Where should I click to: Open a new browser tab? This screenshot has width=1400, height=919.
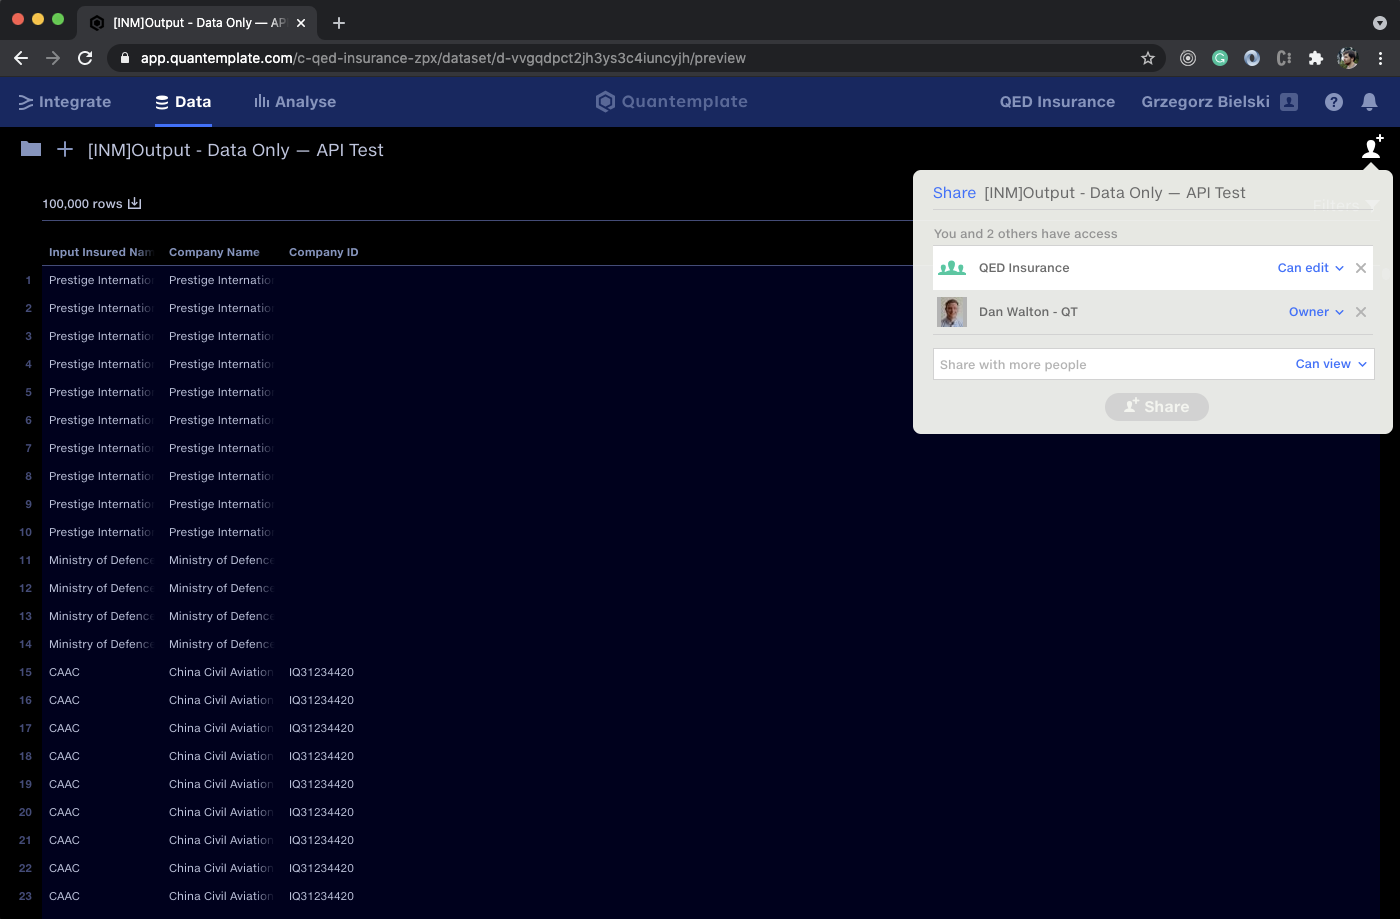[x=339, y=22]
